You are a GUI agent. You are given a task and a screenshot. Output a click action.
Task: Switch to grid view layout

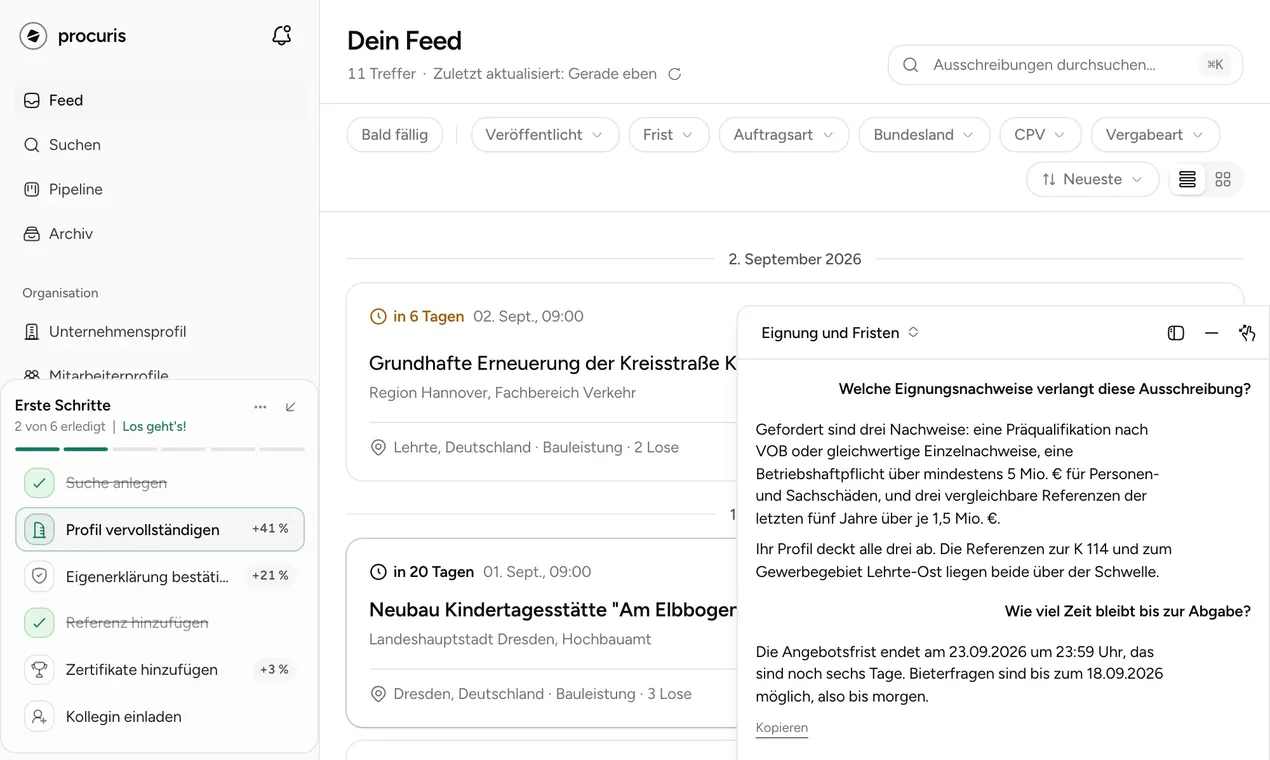(1223, 180)
